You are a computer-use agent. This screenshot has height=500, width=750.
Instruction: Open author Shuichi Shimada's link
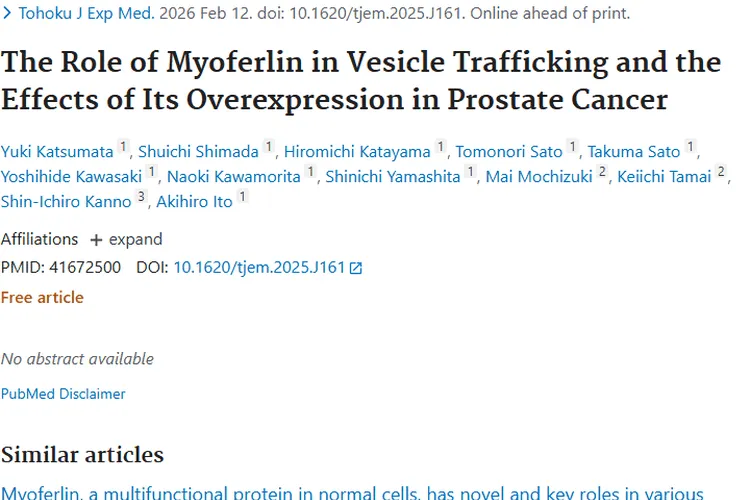[x=199, y=152]
